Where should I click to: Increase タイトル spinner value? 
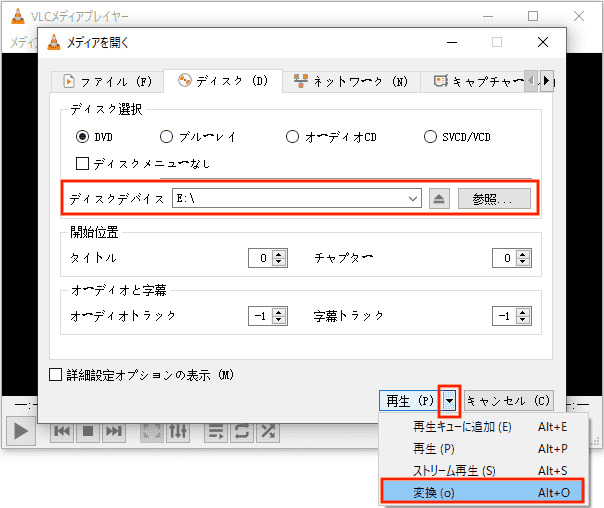tap(279, 254)
